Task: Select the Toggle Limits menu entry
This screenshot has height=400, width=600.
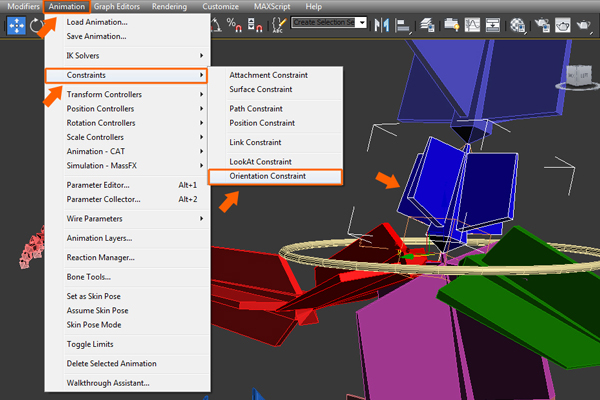Action: tap(127, 344)
